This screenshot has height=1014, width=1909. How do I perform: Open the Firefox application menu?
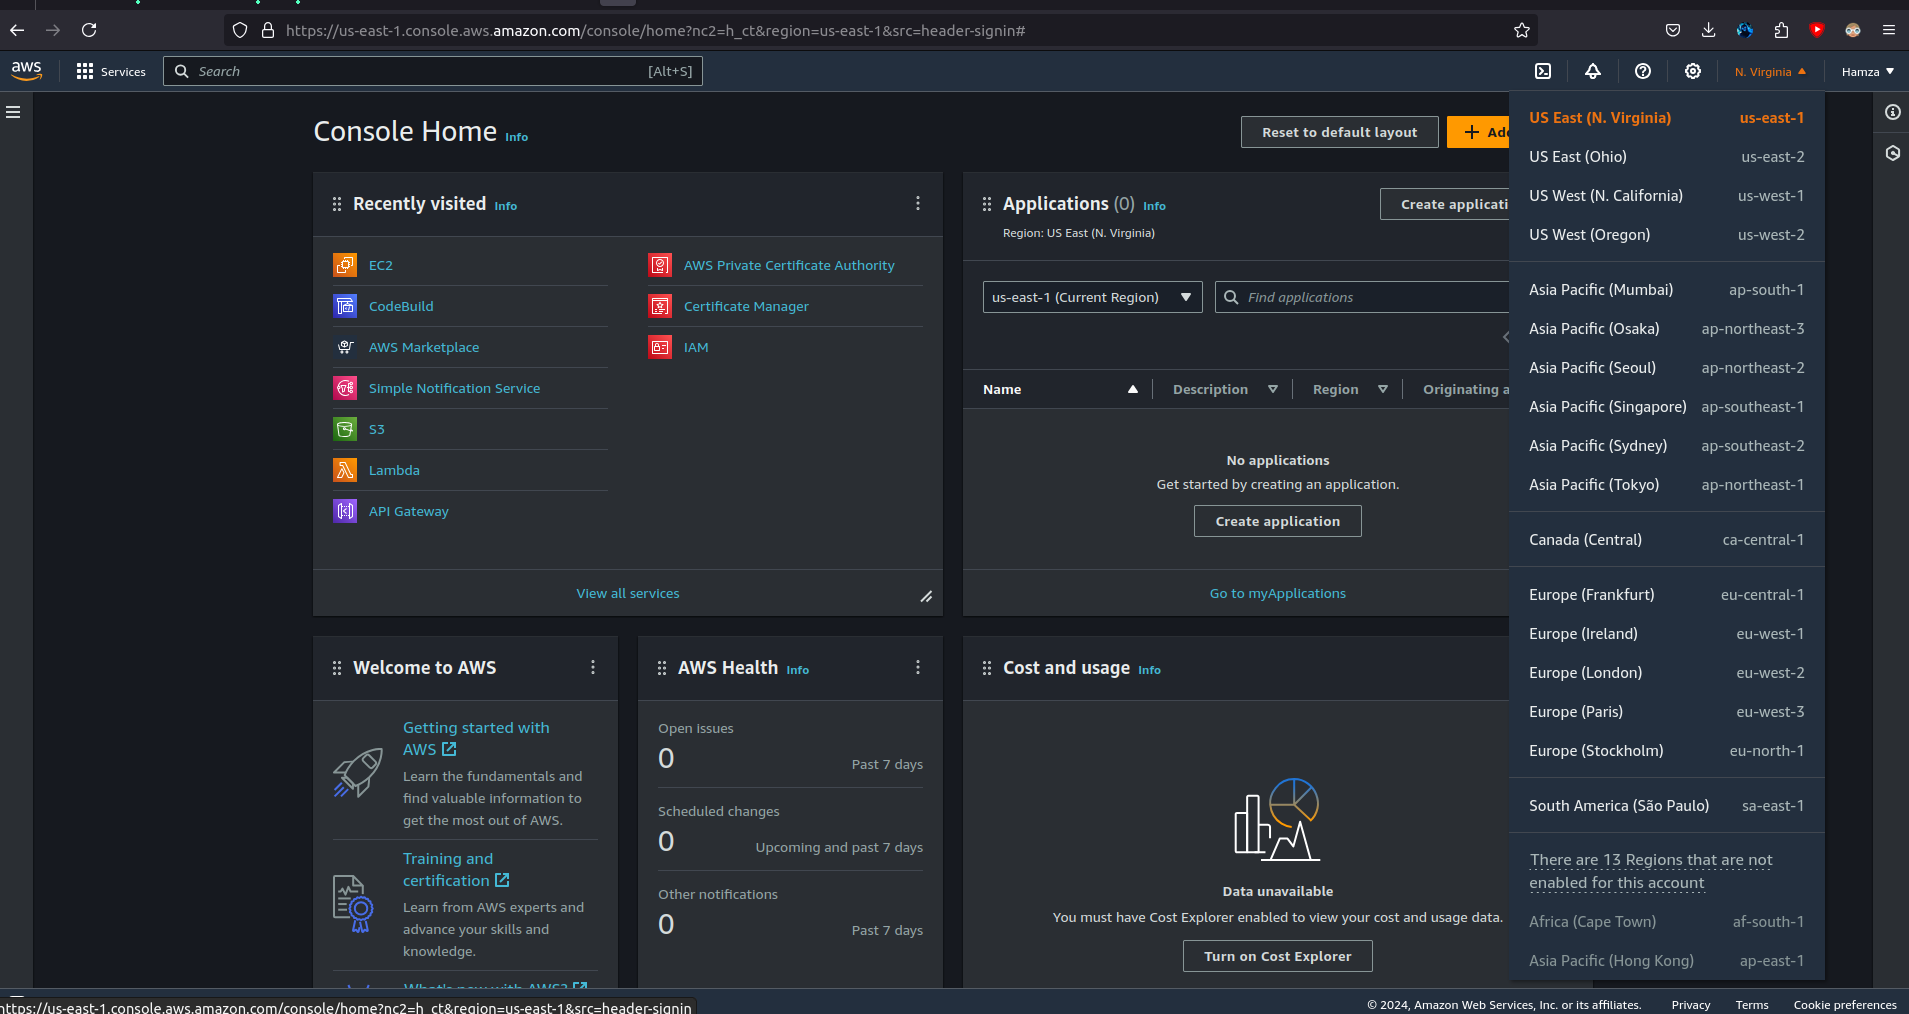(x=1889, y=30)
